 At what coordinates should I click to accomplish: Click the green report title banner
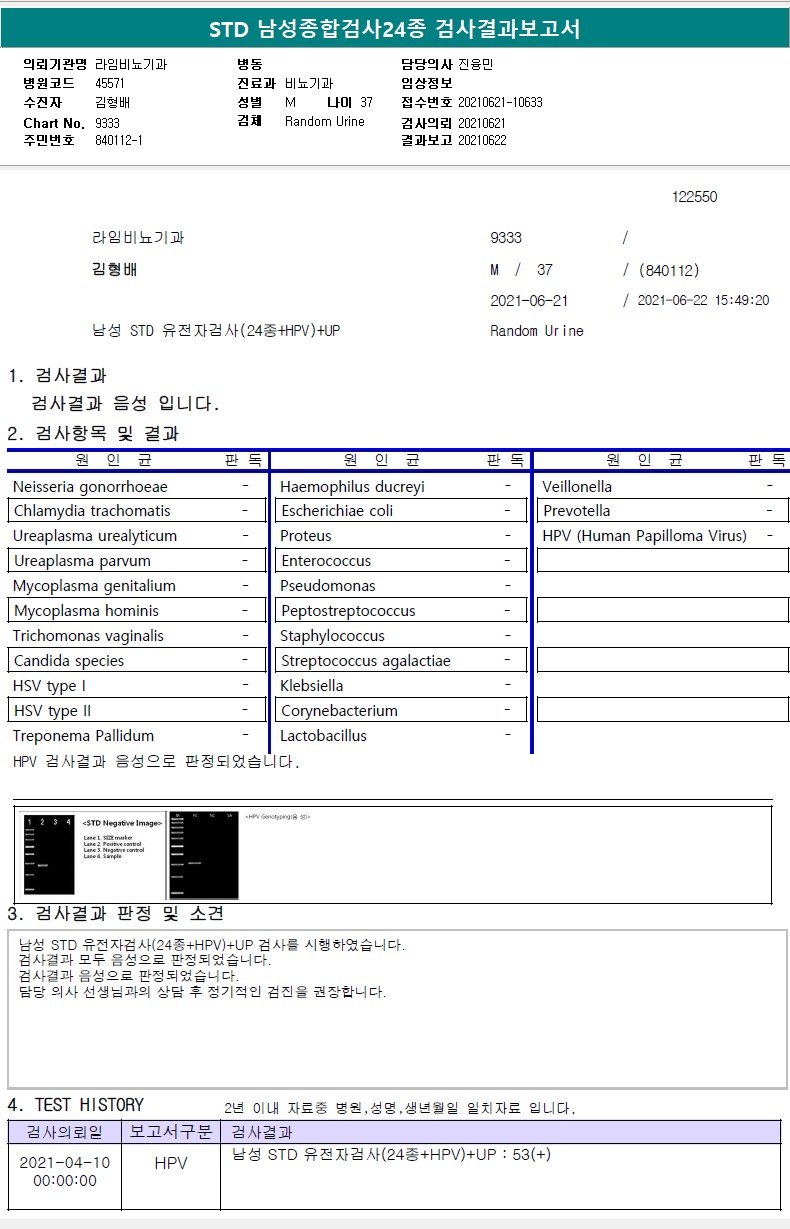pos(395,28)
